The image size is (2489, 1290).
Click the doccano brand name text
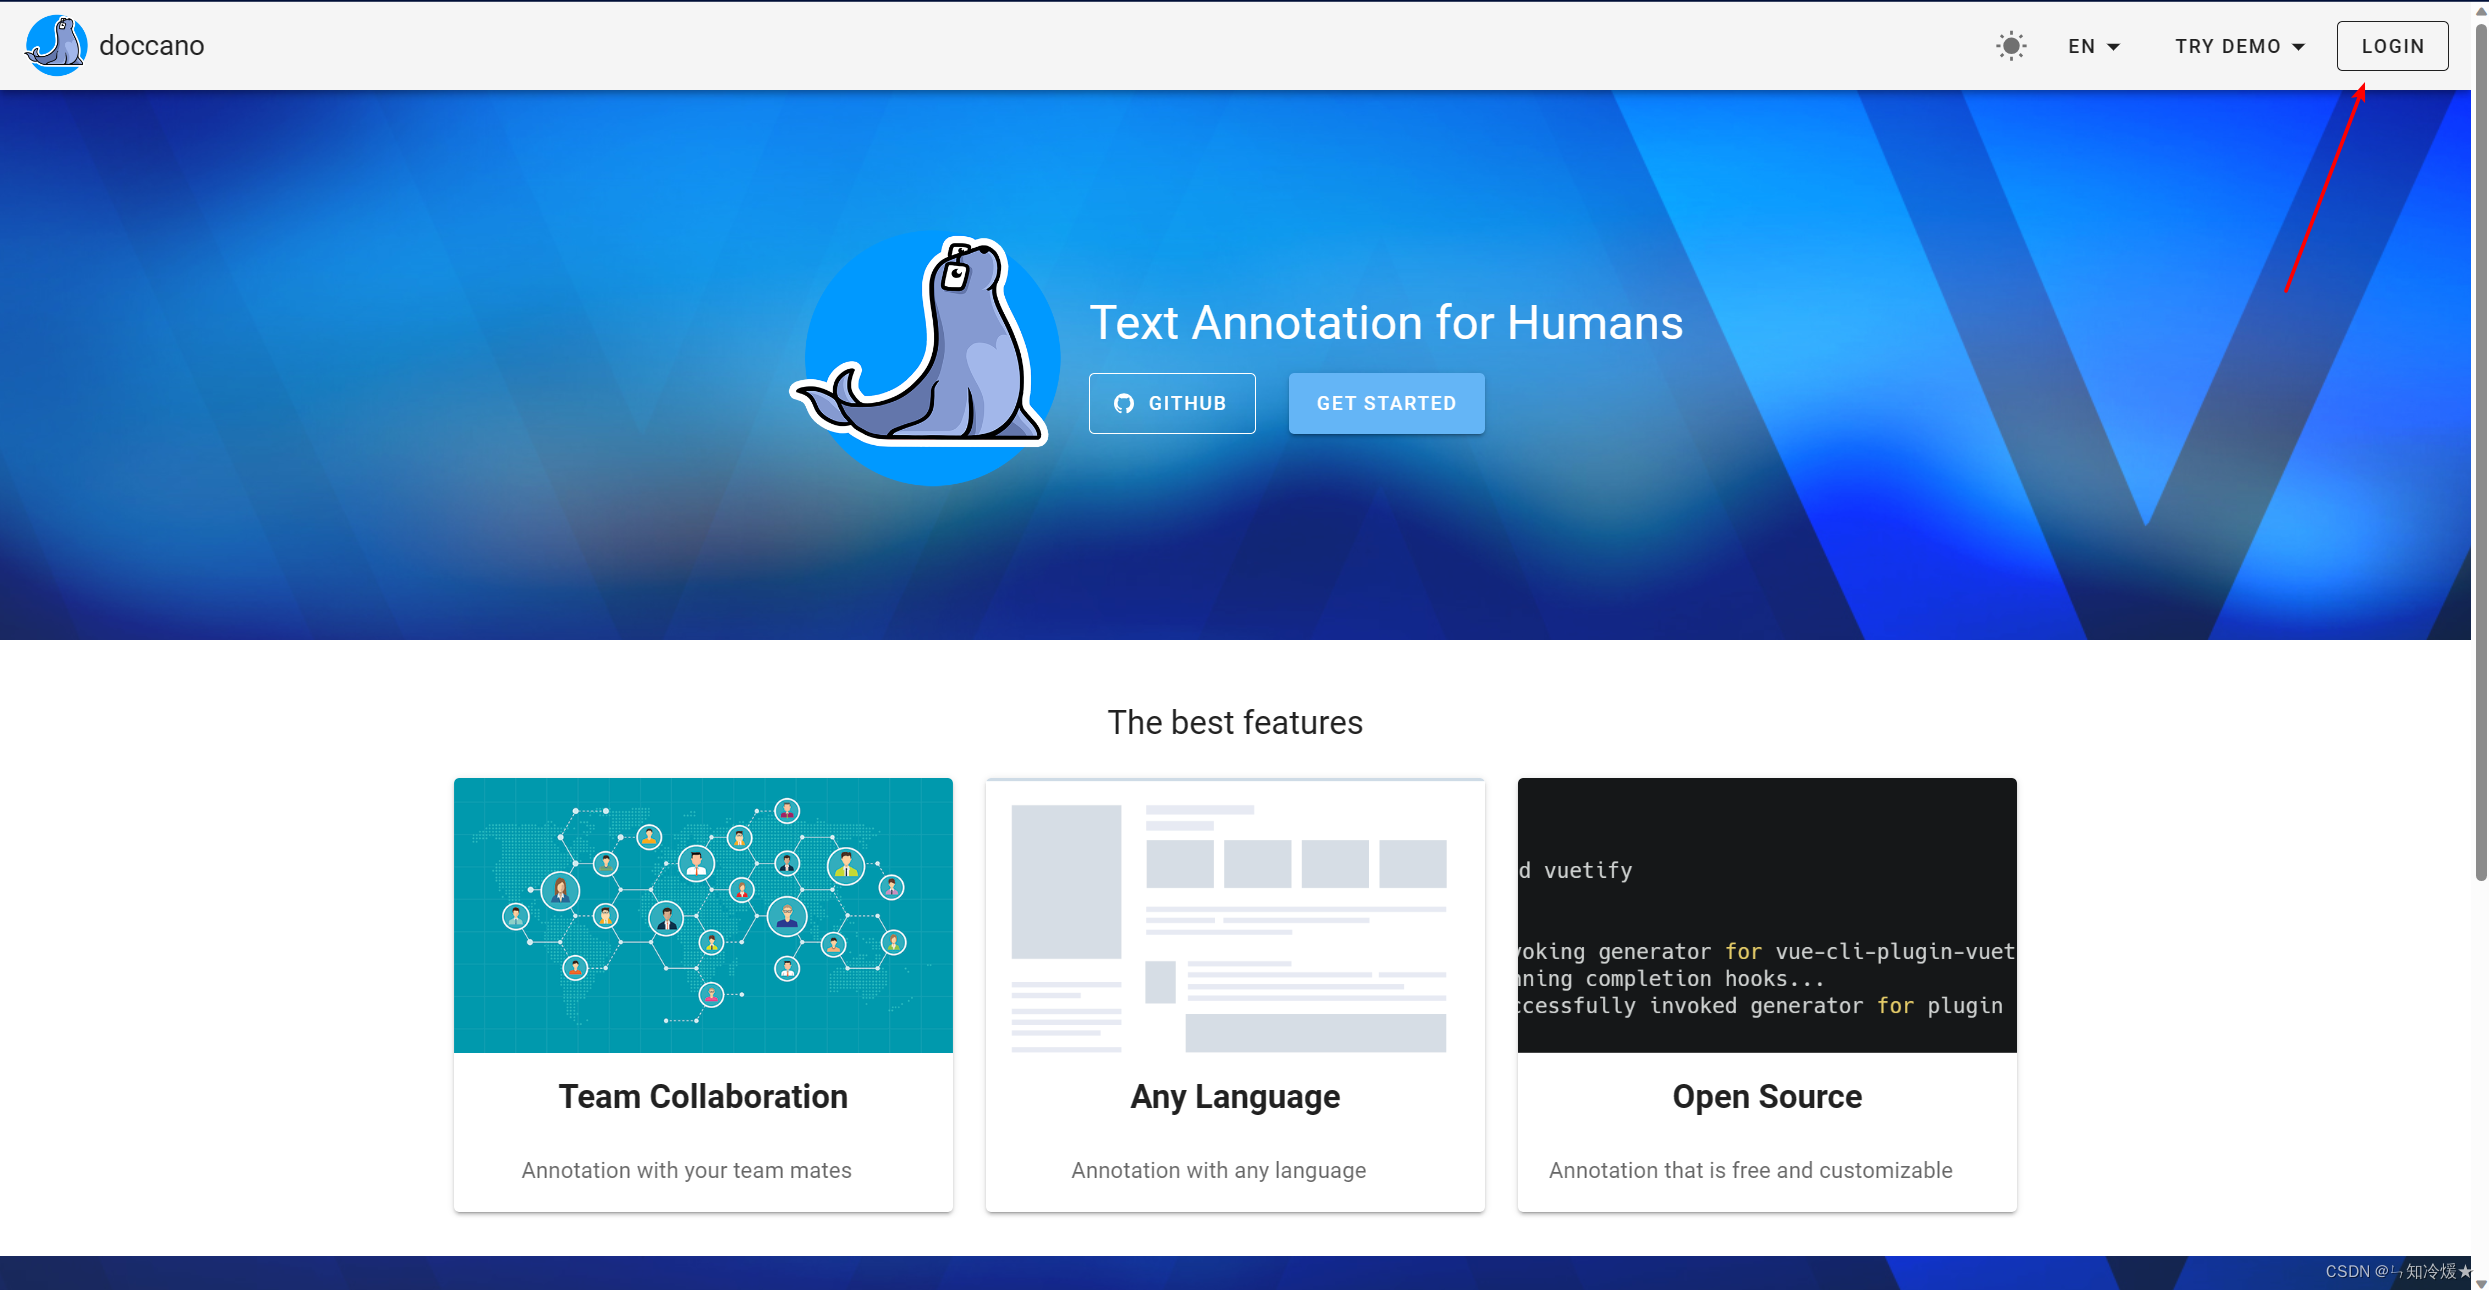[x=151, y=46]
